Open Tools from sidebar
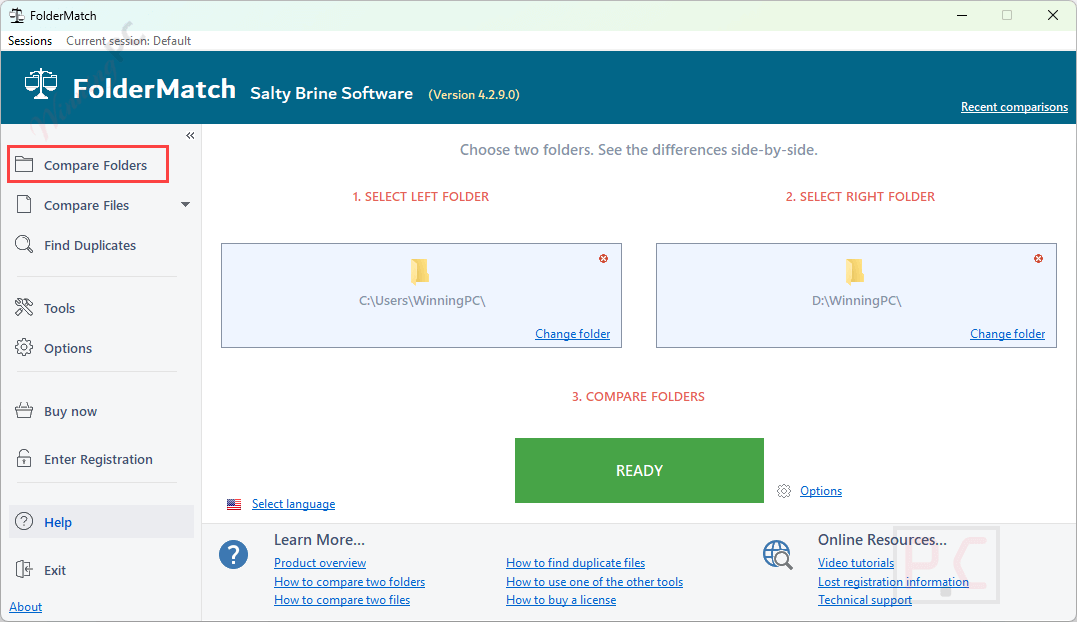1077x622 pixels. pos(60,308)
